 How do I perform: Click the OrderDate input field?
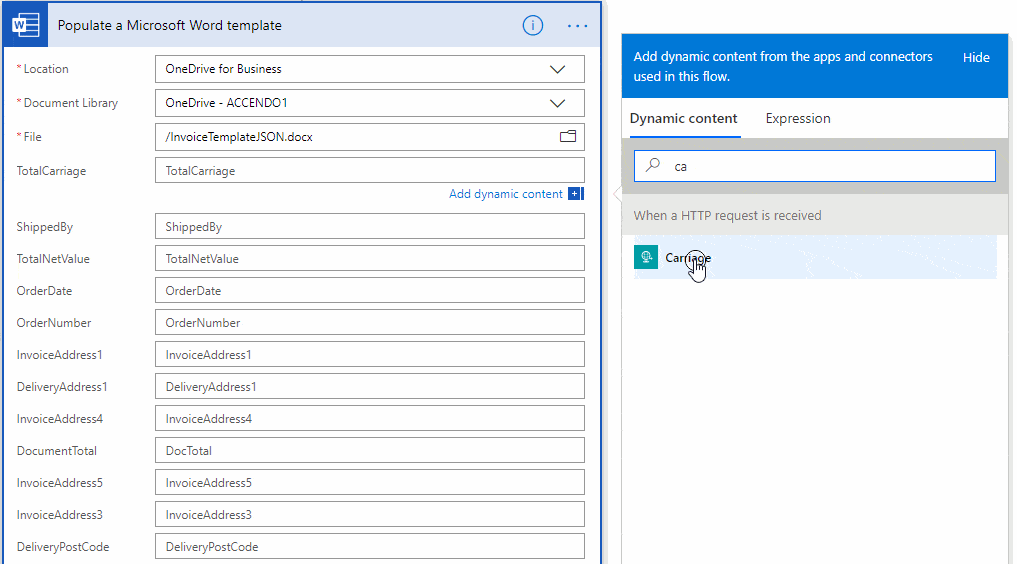click(370, 290)
